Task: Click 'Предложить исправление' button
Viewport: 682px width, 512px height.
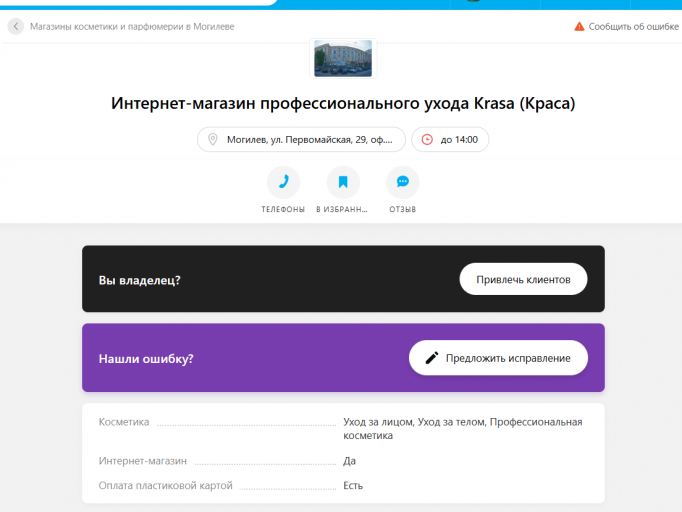Action: coord(498,358)
